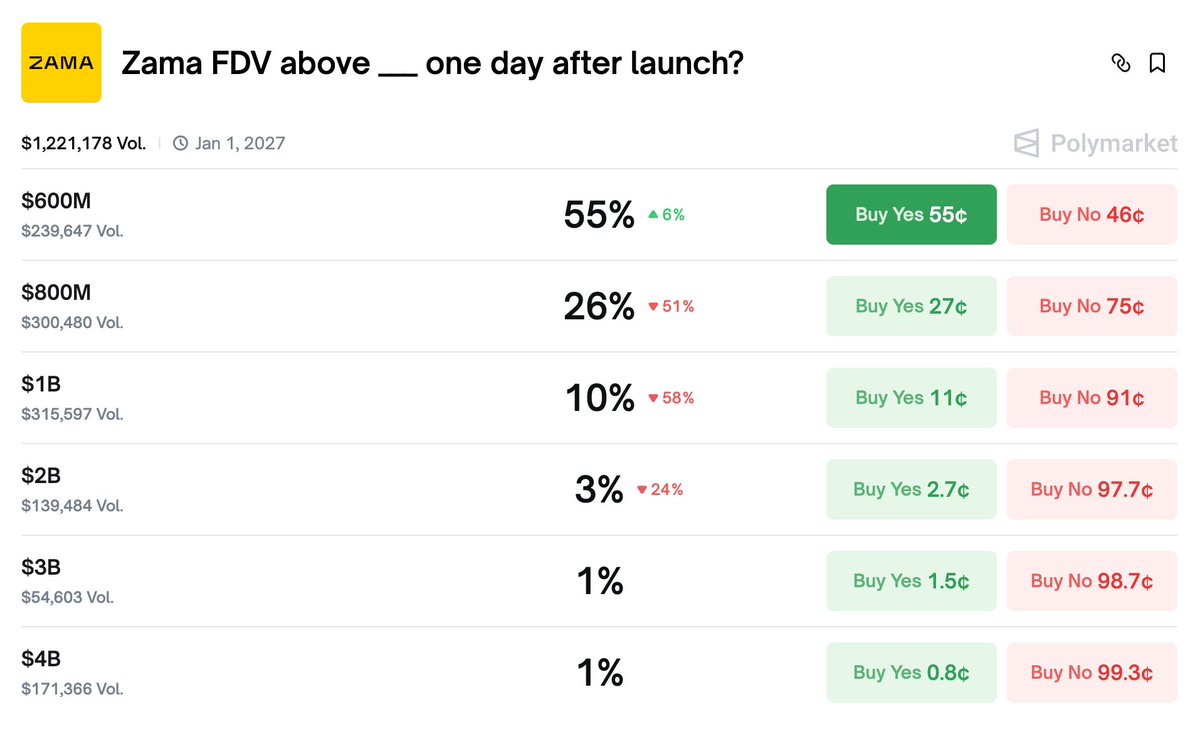The height and width of the screenshot is (729, 1200).
Task: Click the market title heading
Action: pos(432,64)
